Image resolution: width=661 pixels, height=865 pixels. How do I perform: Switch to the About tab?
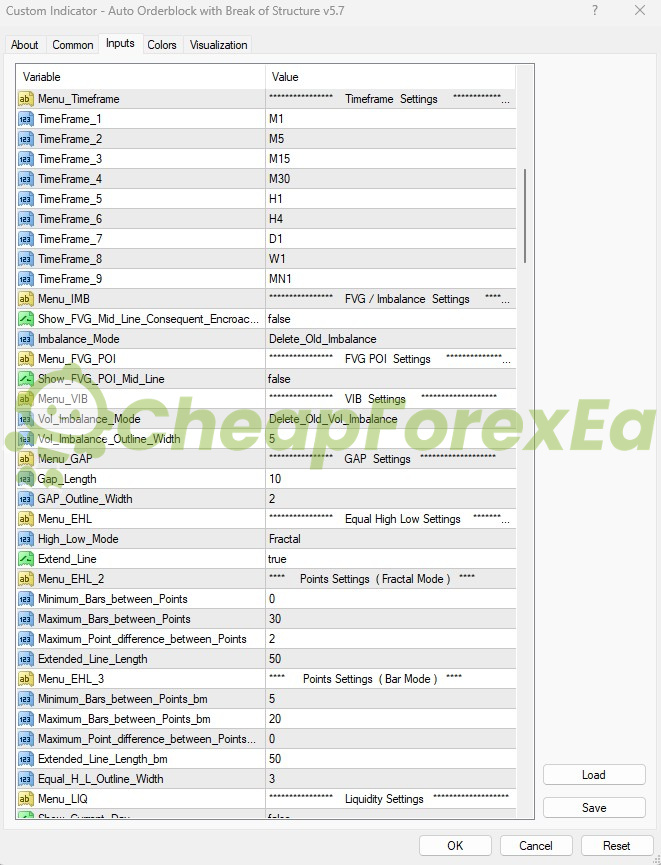25,45
